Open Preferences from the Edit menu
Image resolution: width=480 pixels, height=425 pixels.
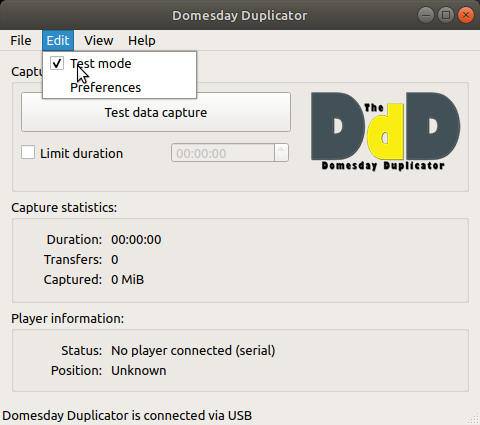click(105, 87)
